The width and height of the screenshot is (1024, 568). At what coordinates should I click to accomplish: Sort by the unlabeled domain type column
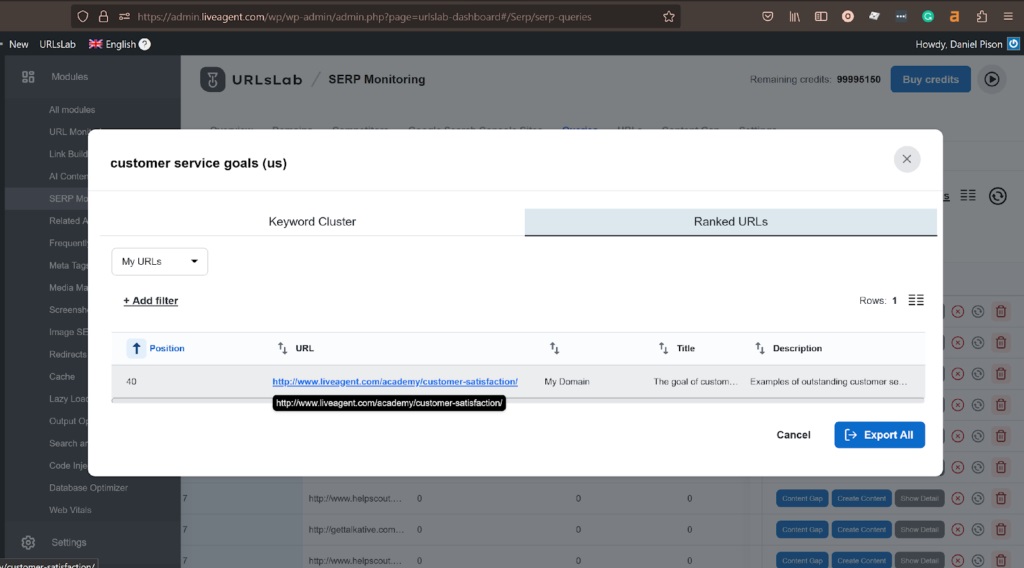[554, 349]
